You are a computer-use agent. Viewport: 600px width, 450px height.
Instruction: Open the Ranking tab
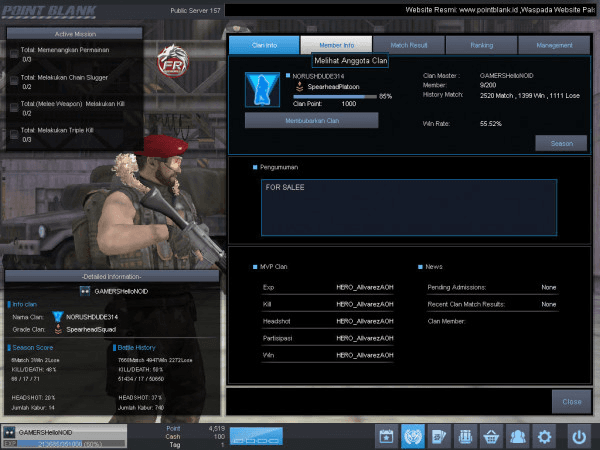point(481,45)
